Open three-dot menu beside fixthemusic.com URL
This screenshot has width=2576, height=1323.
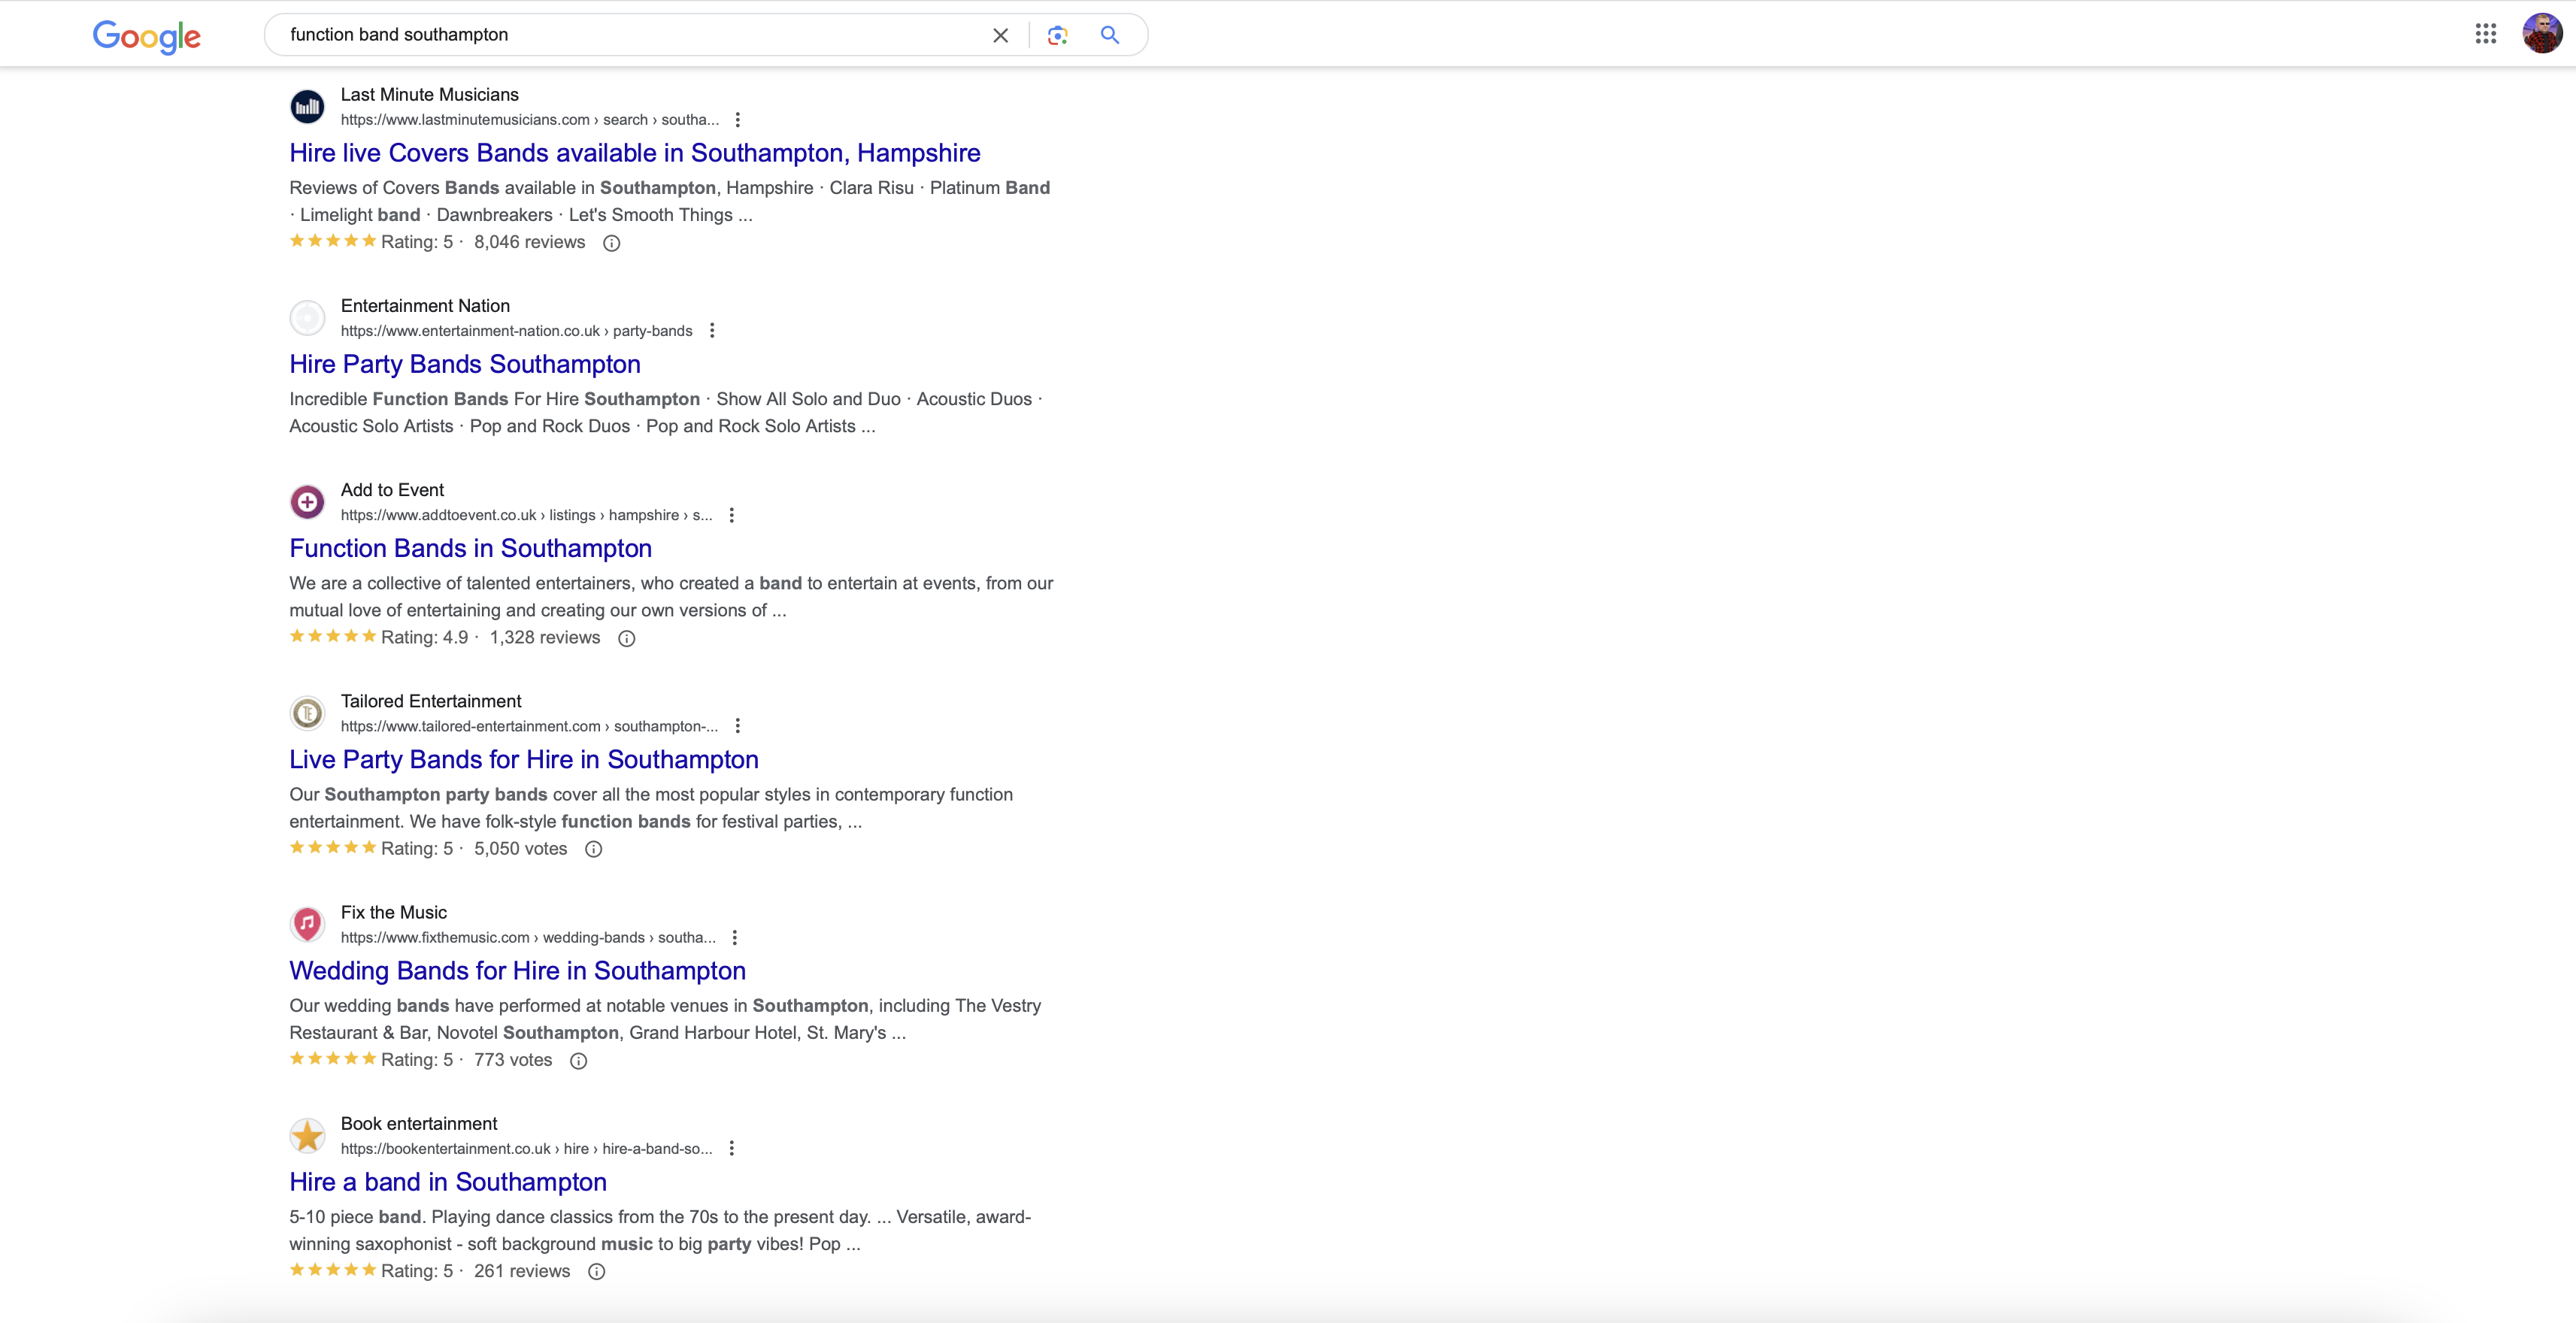[x=735, y=938]
